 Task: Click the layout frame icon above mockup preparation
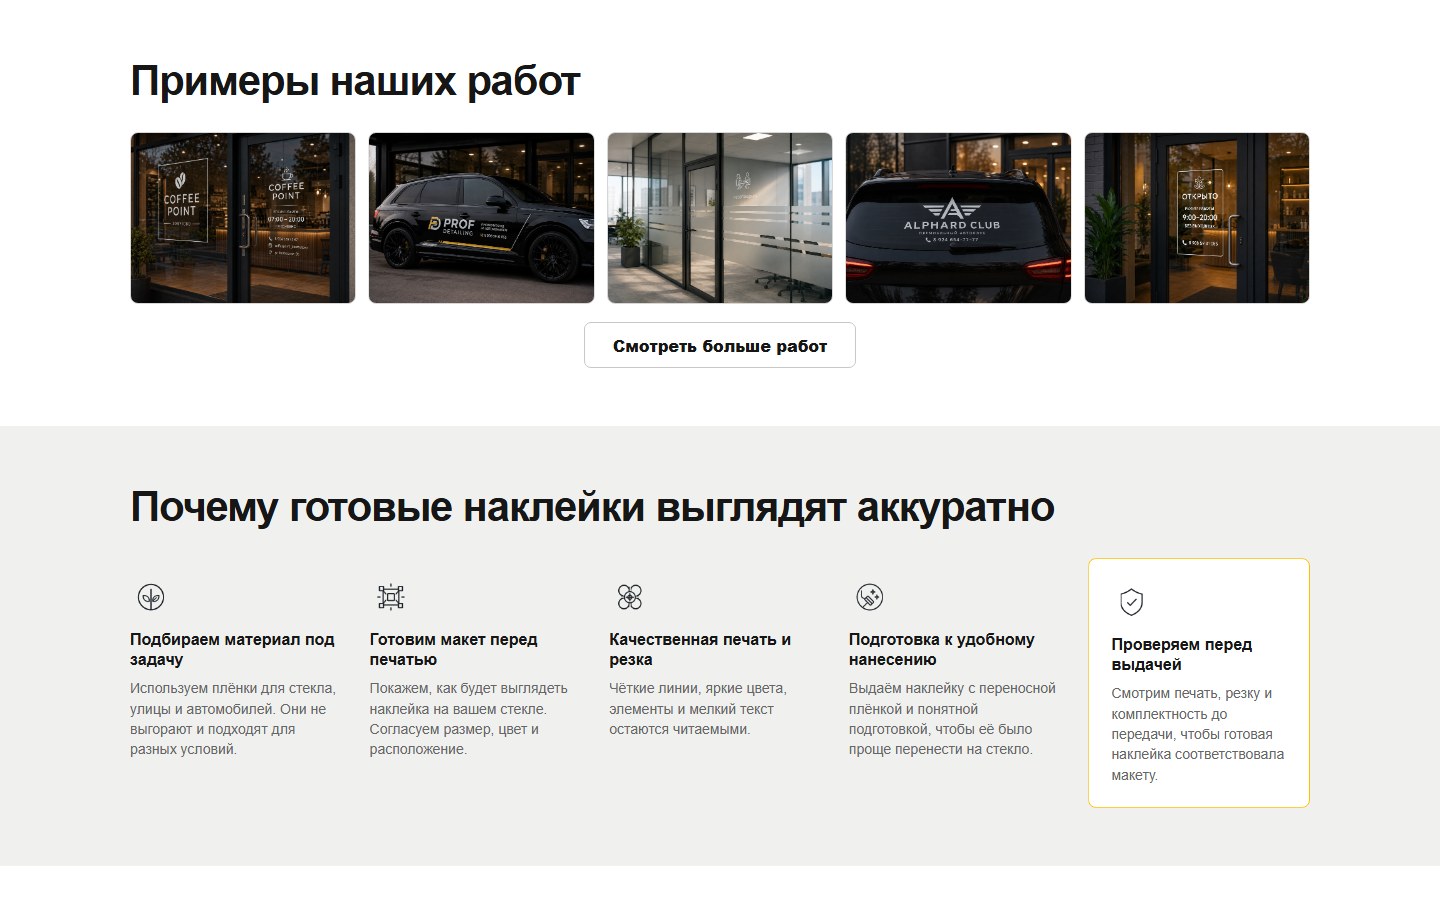pos(390,597)
